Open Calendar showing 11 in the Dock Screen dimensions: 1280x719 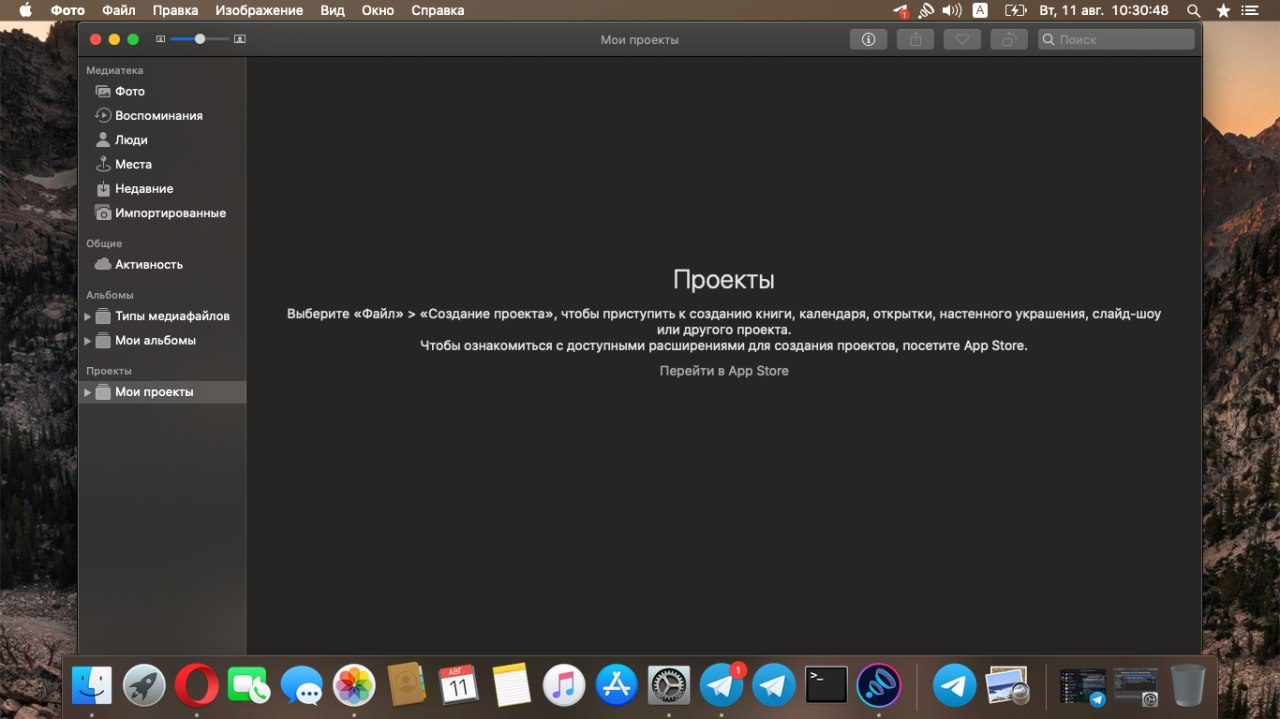pyautogui.click(x=458, y=686)
